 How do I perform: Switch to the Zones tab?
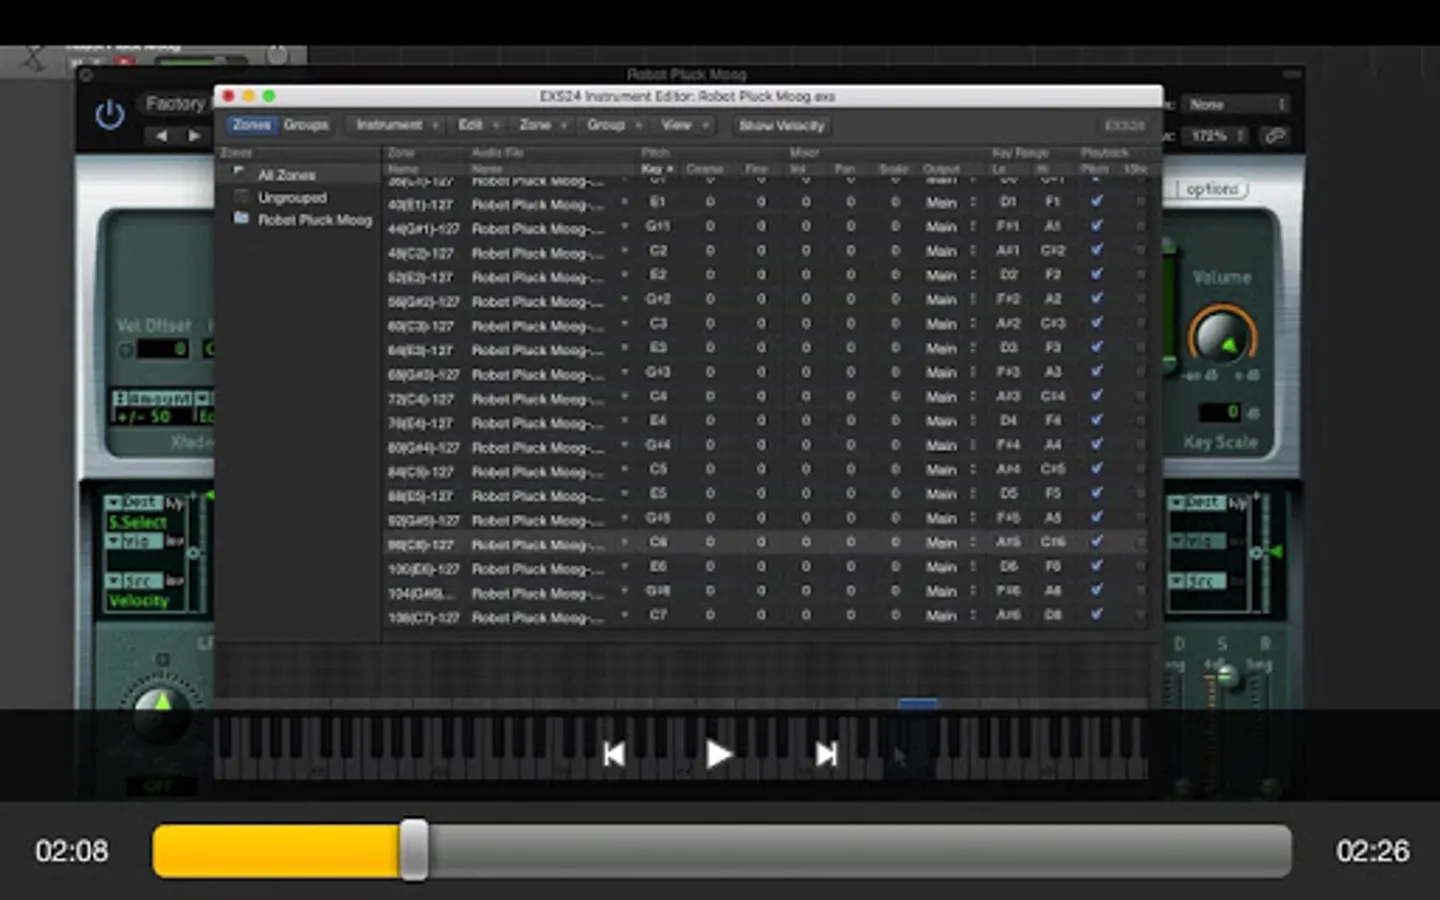click(251, 125)
